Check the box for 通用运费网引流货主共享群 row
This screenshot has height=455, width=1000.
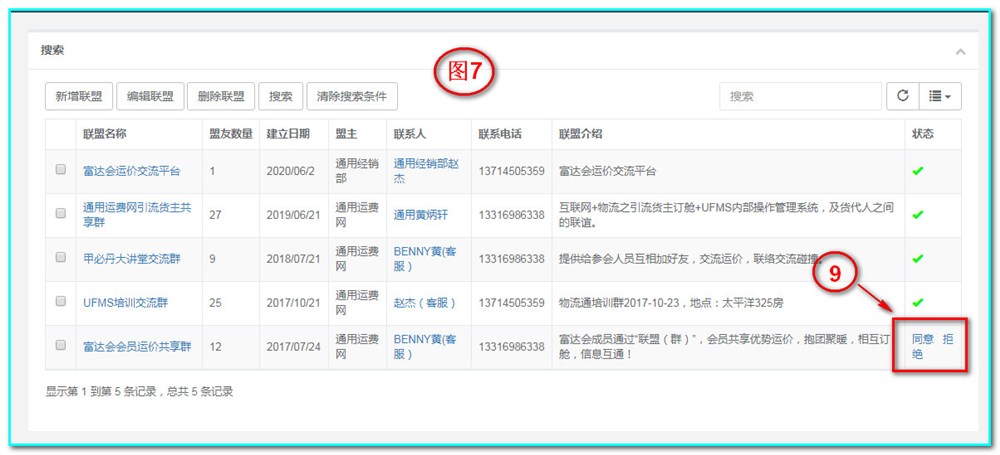click(61, 214)
